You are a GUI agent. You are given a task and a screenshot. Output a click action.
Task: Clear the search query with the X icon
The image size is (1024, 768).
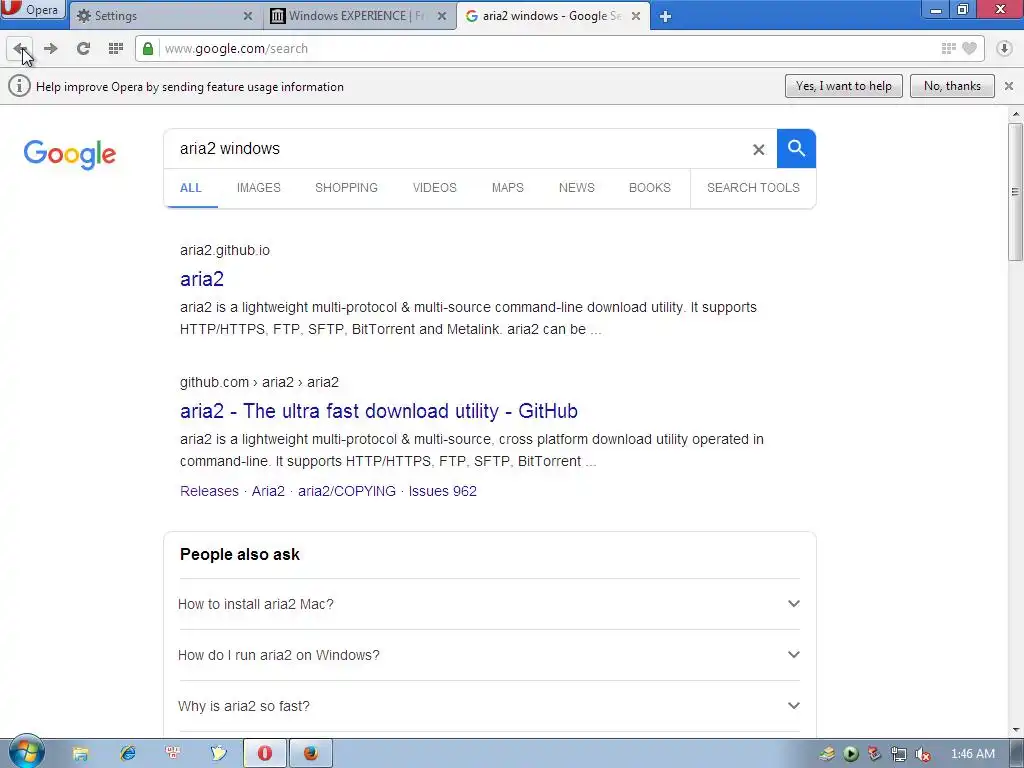point(758,150)
